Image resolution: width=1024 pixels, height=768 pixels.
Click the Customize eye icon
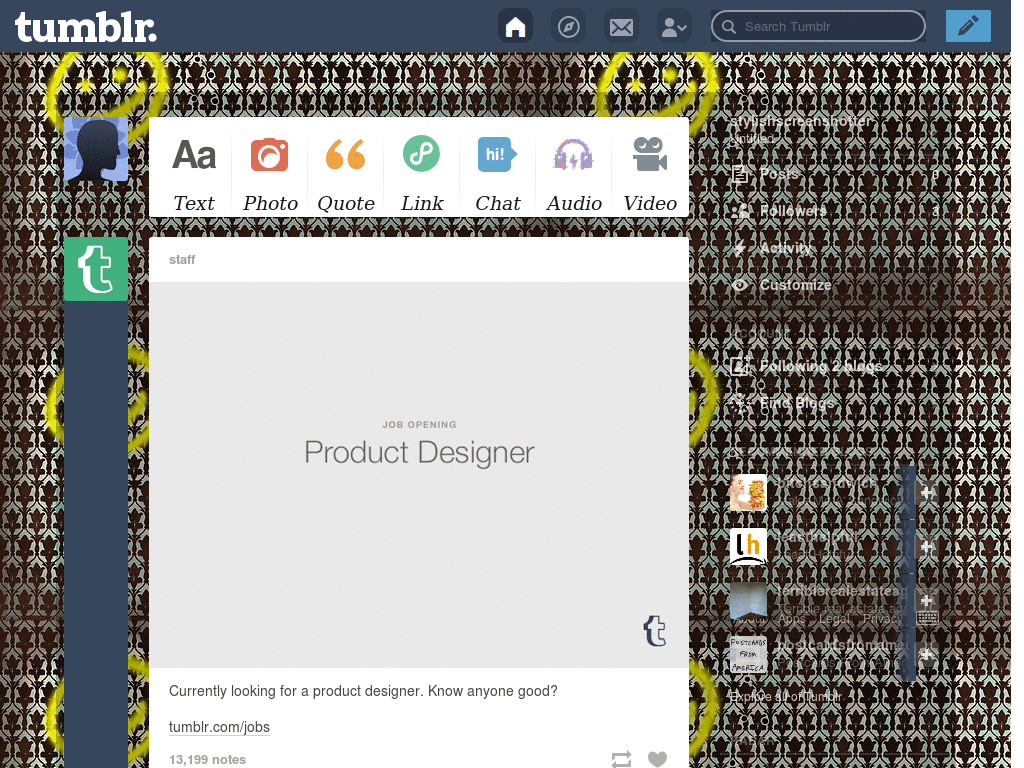pos(740,285)
